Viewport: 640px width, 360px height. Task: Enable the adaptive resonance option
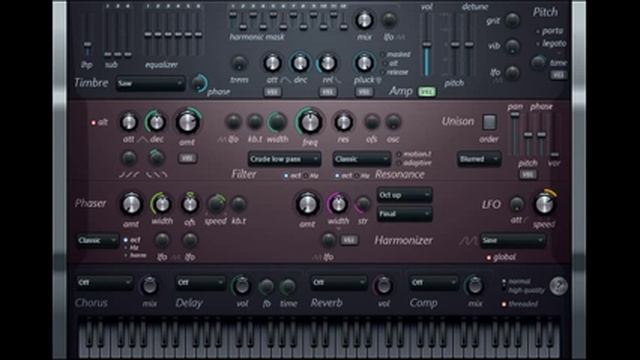point(414,163)
